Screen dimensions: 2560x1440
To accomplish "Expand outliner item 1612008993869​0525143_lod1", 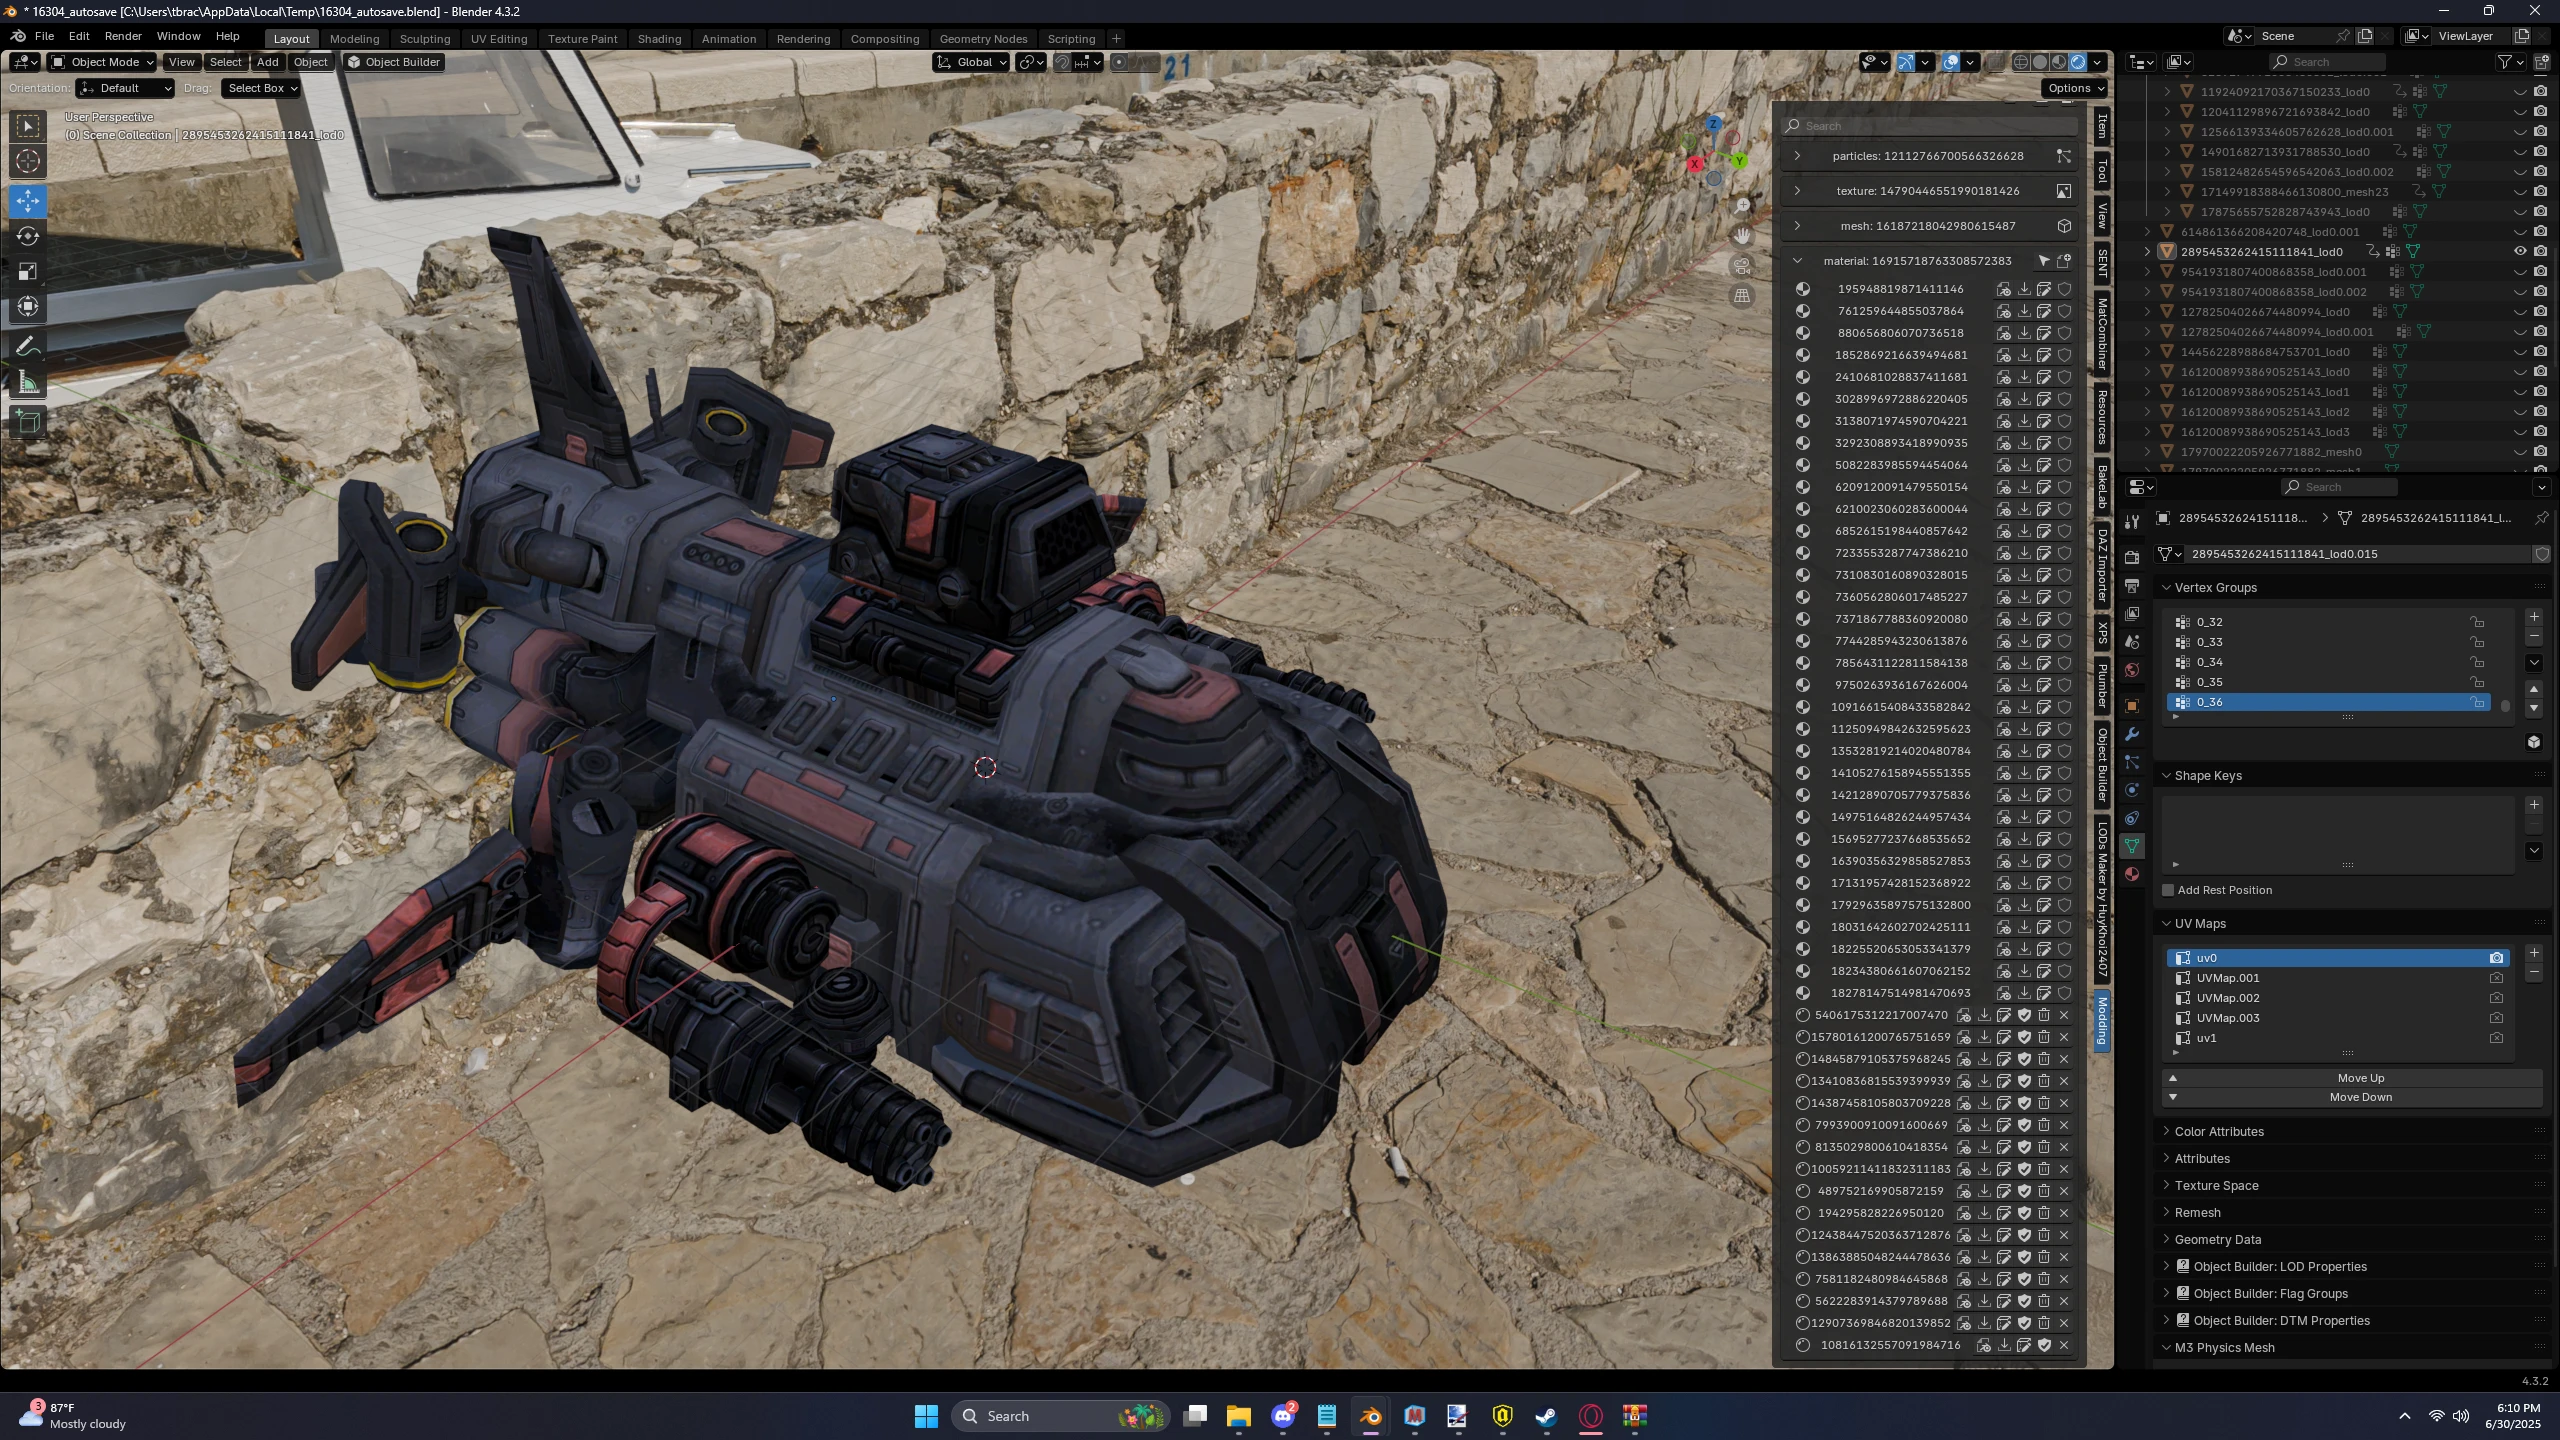I will (x=2147, y=392).
